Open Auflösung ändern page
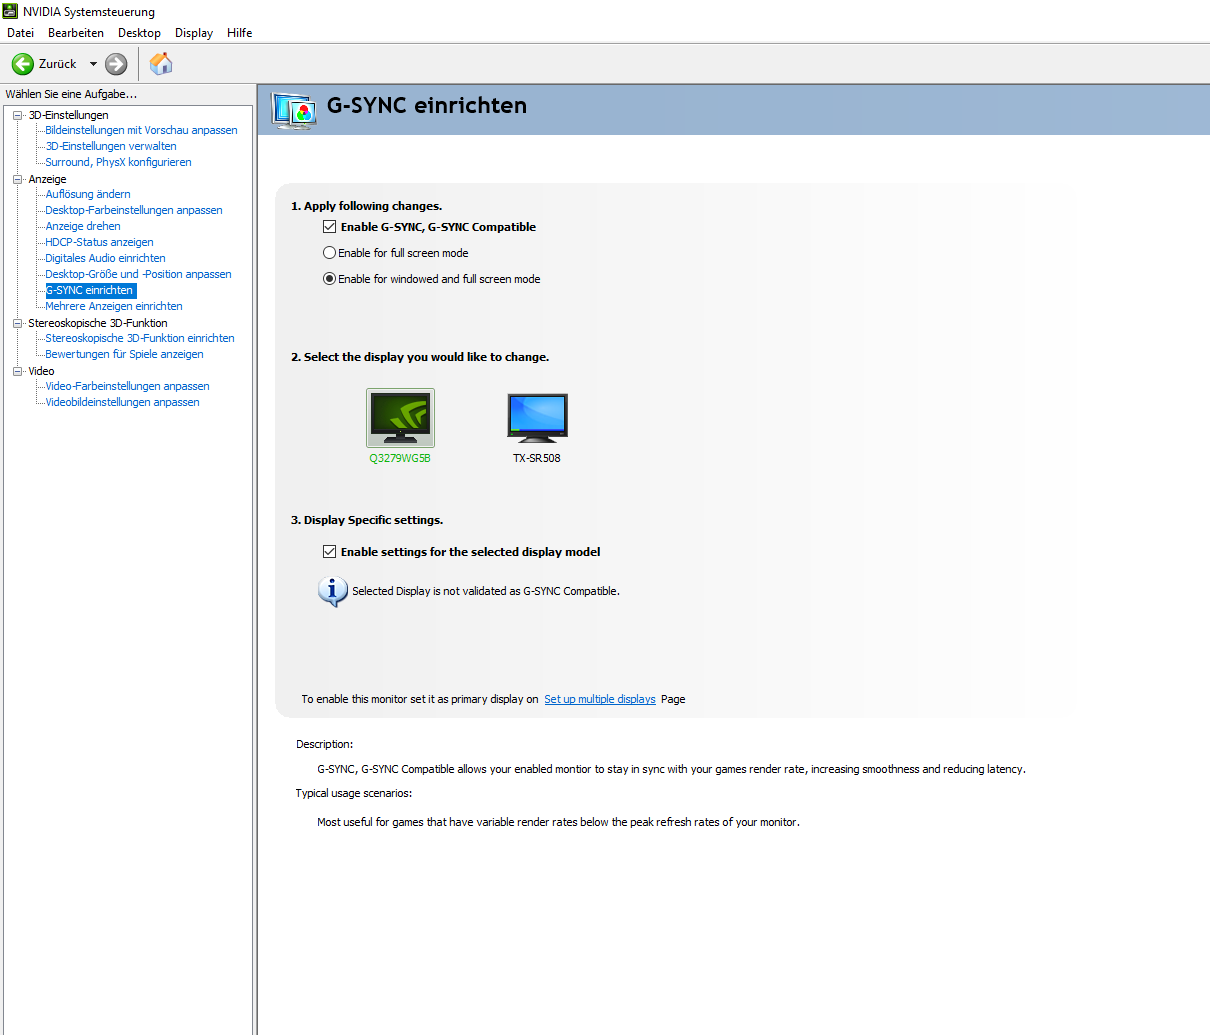Screen dimensions: 1210x1035 88,194
